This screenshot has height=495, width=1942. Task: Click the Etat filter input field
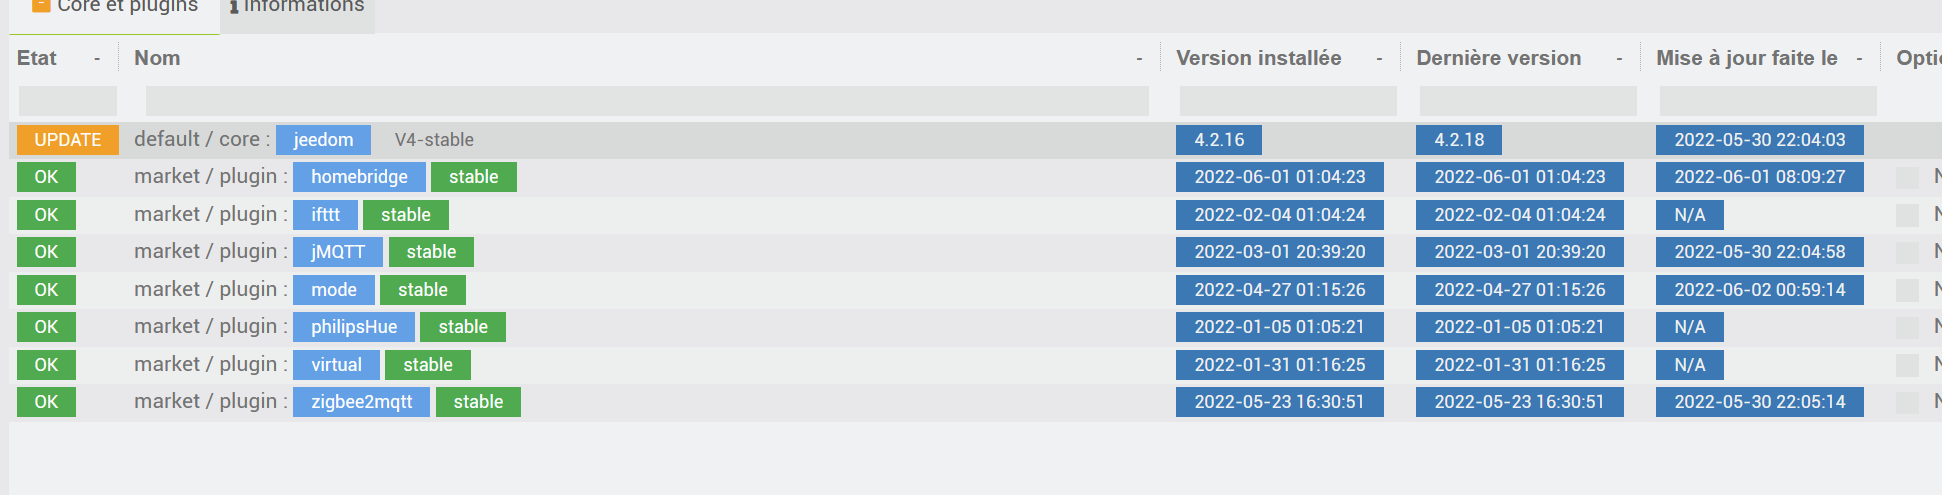(68, 101)
